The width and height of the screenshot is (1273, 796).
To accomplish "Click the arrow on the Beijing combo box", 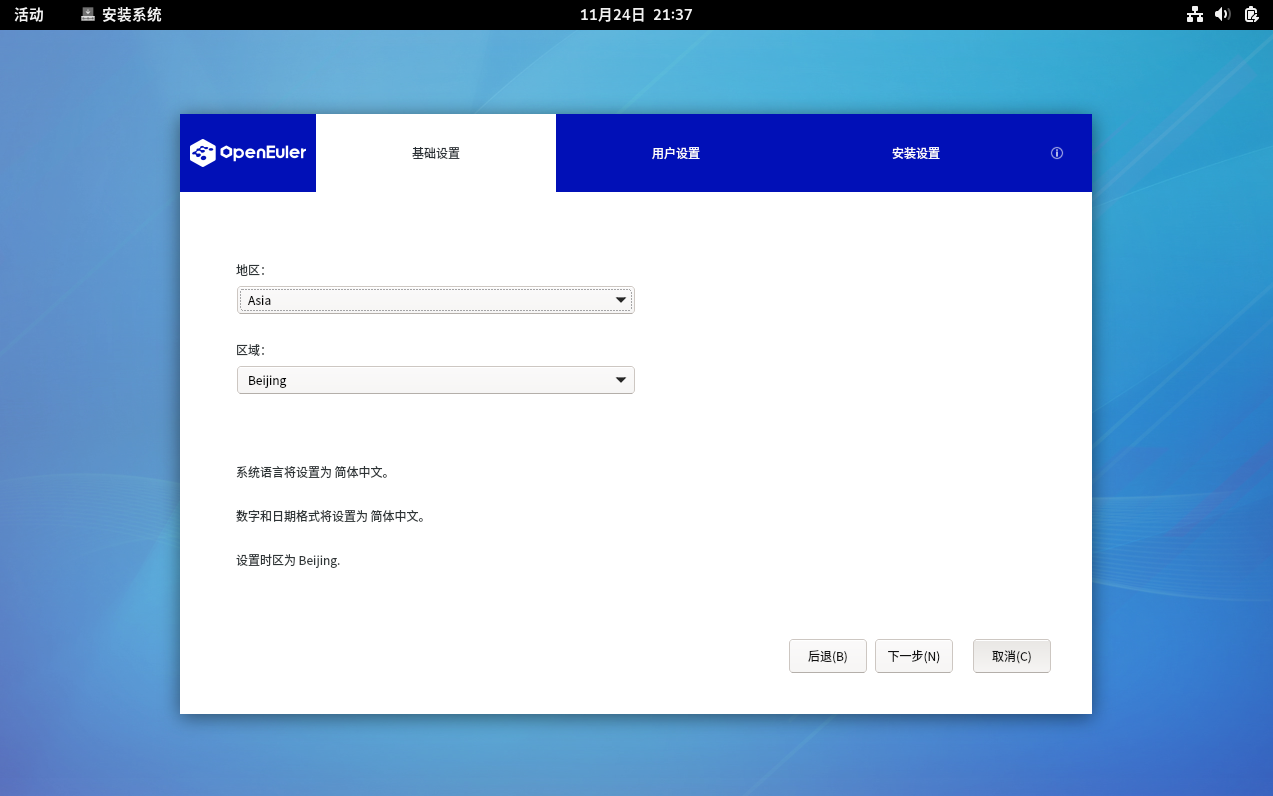I will click(x=621, y=380).
